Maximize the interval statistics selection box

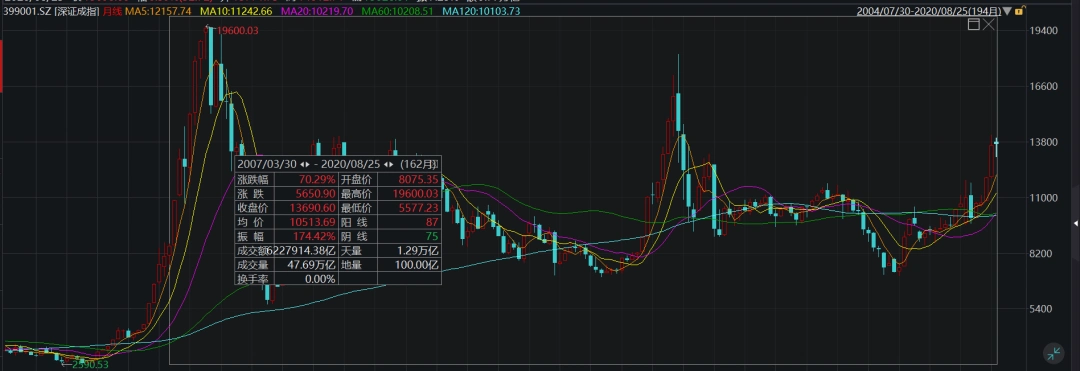pyautogui.click(x=973, y=24)
